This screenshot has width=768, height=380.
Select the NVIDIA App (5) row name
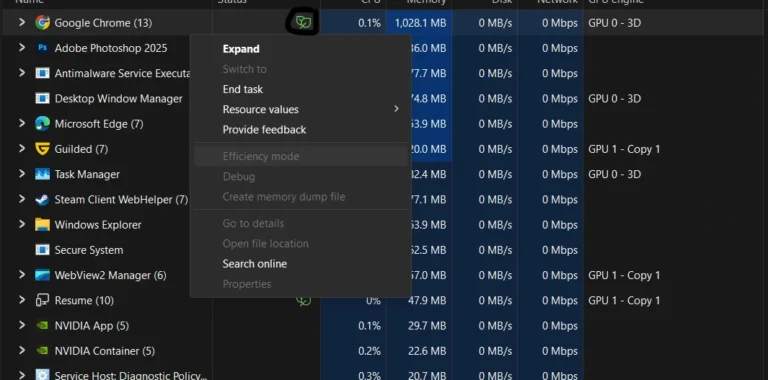pos(92,326)
